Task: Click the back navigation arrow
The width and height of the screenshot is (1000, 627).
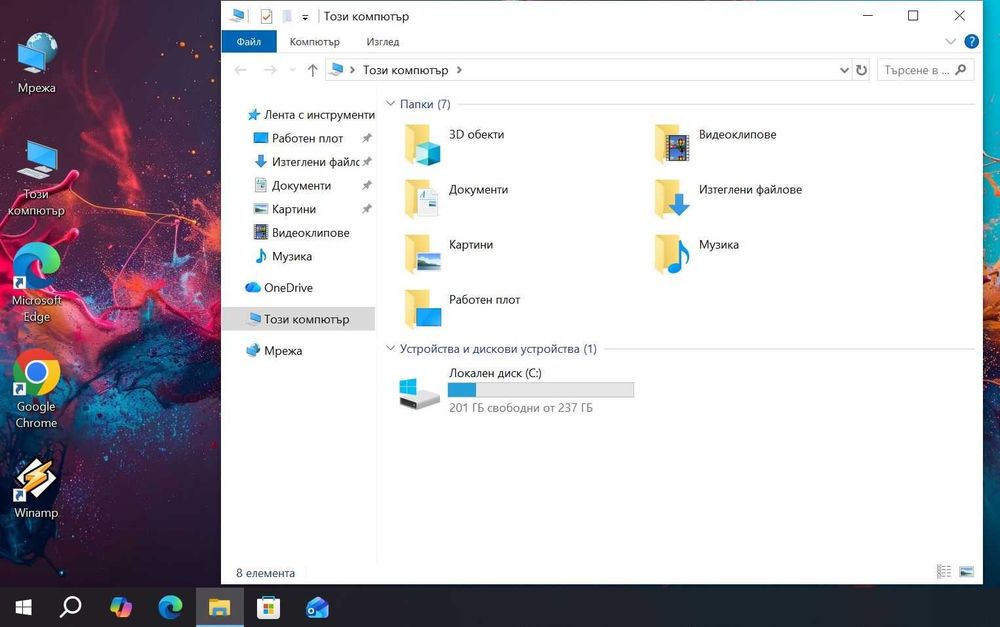Action: point(240,70)
